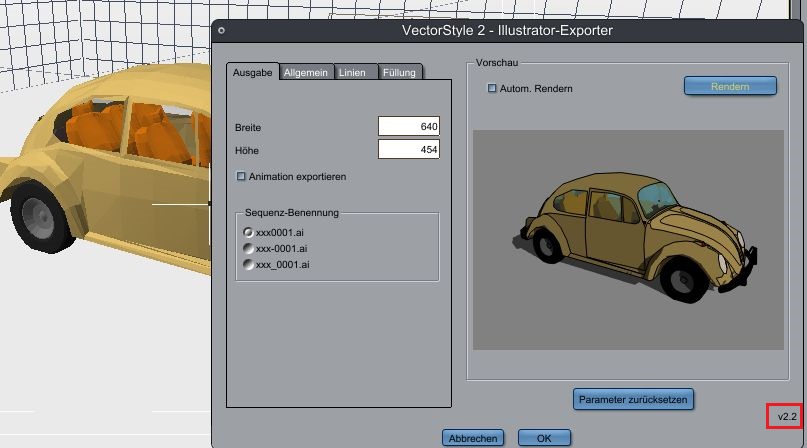The image size is (807, 448).
Task: Click Parameter zurücksetzen button
Action: (633, 399)
